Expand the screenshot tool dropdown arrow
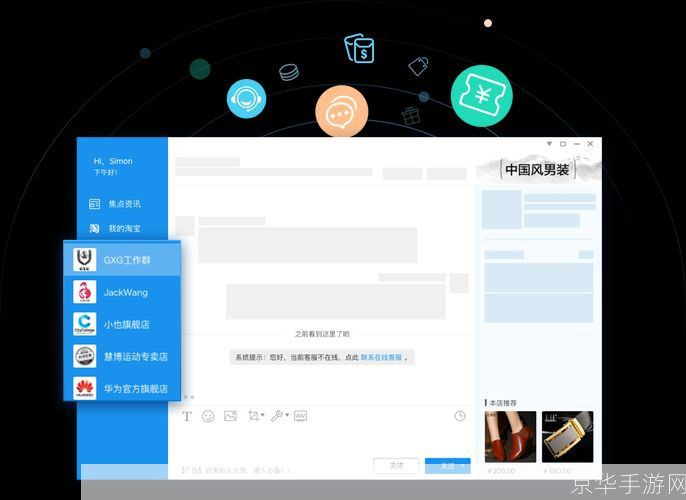 point(263,415)
